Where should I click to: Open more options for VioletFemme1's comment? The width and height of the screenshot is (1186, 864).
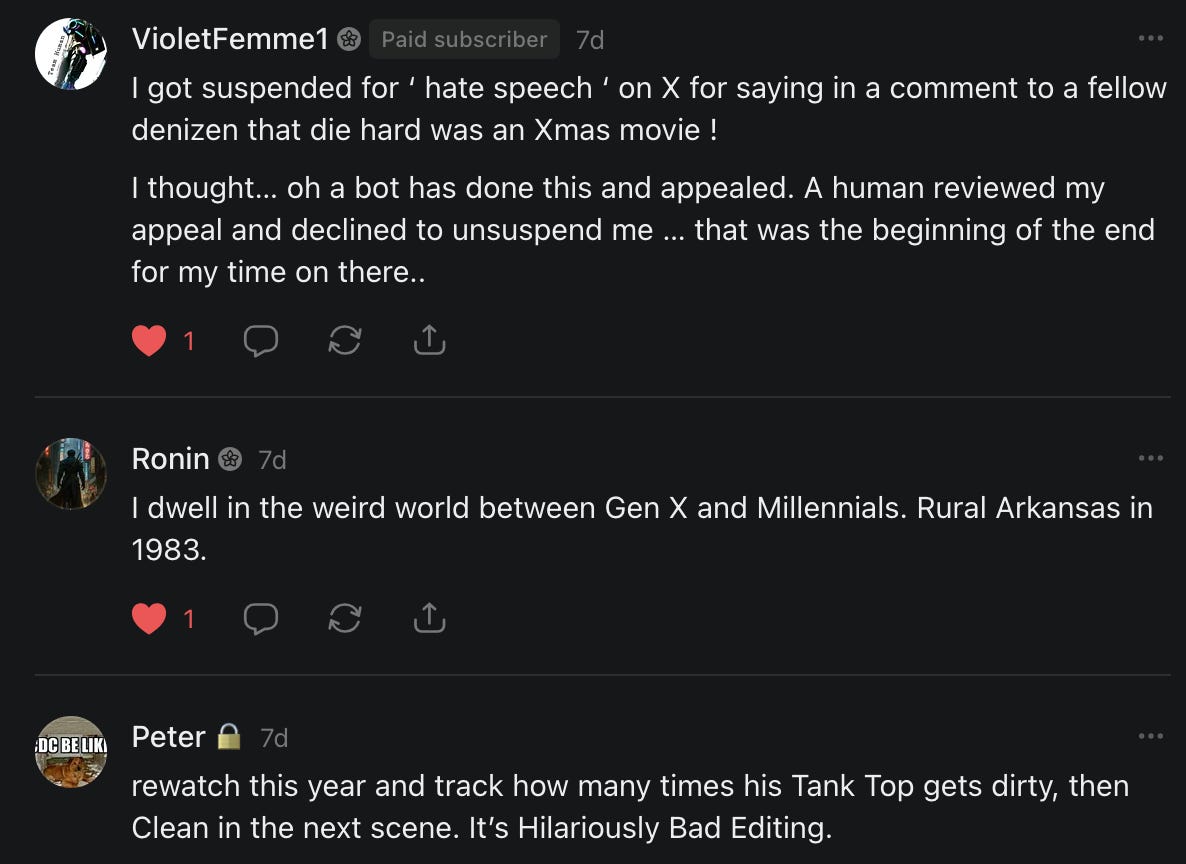point(1150,39)
